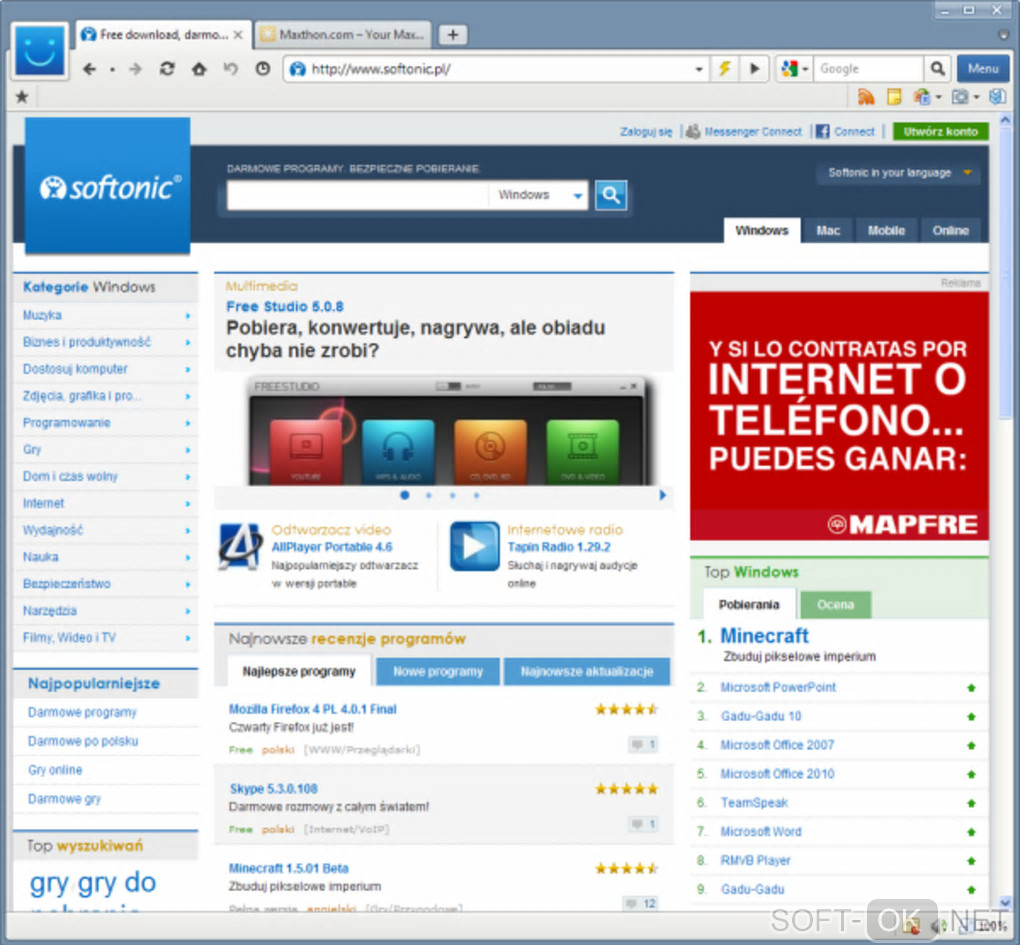Advance carousel with the right arrow
The height and width of the screenshot is (945, 1020).
[x=662, y=495]
